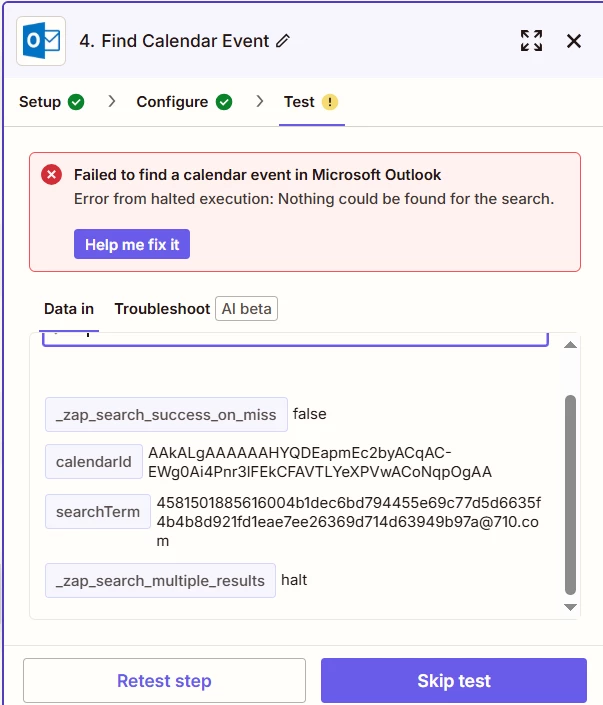Click the value 'false'
Image resolution: width=603 pixels, height=705 pixels.
click(x=310, y=414)
